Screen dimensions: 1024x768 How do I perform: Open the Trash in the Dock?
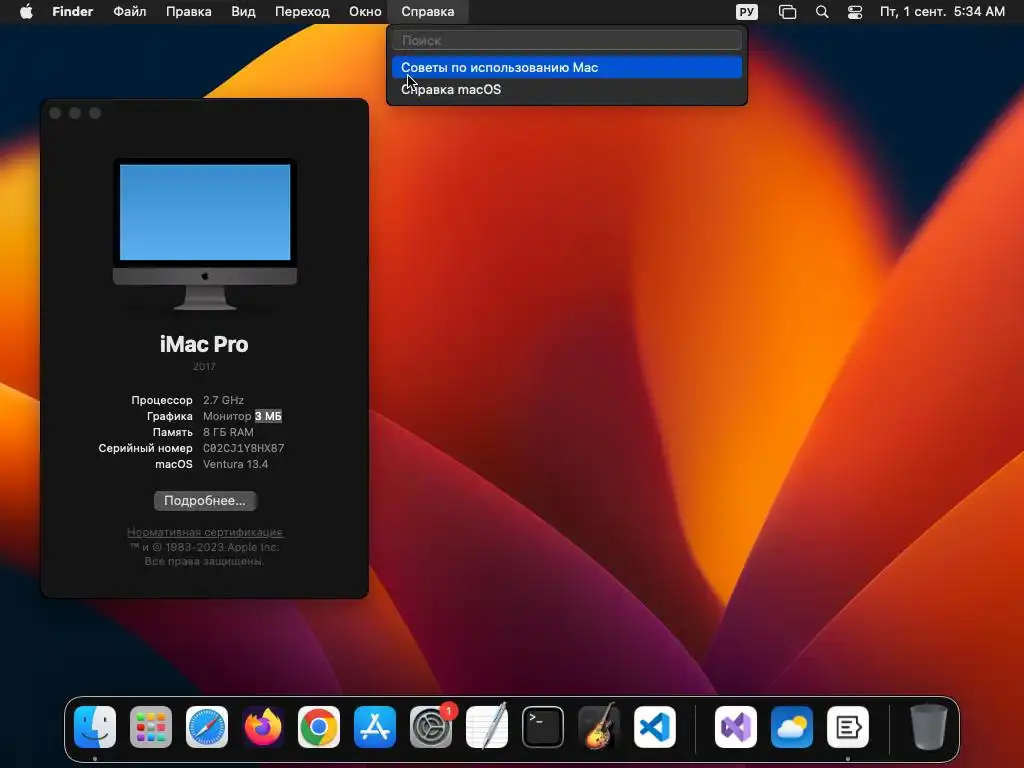[x=928, y=727]
